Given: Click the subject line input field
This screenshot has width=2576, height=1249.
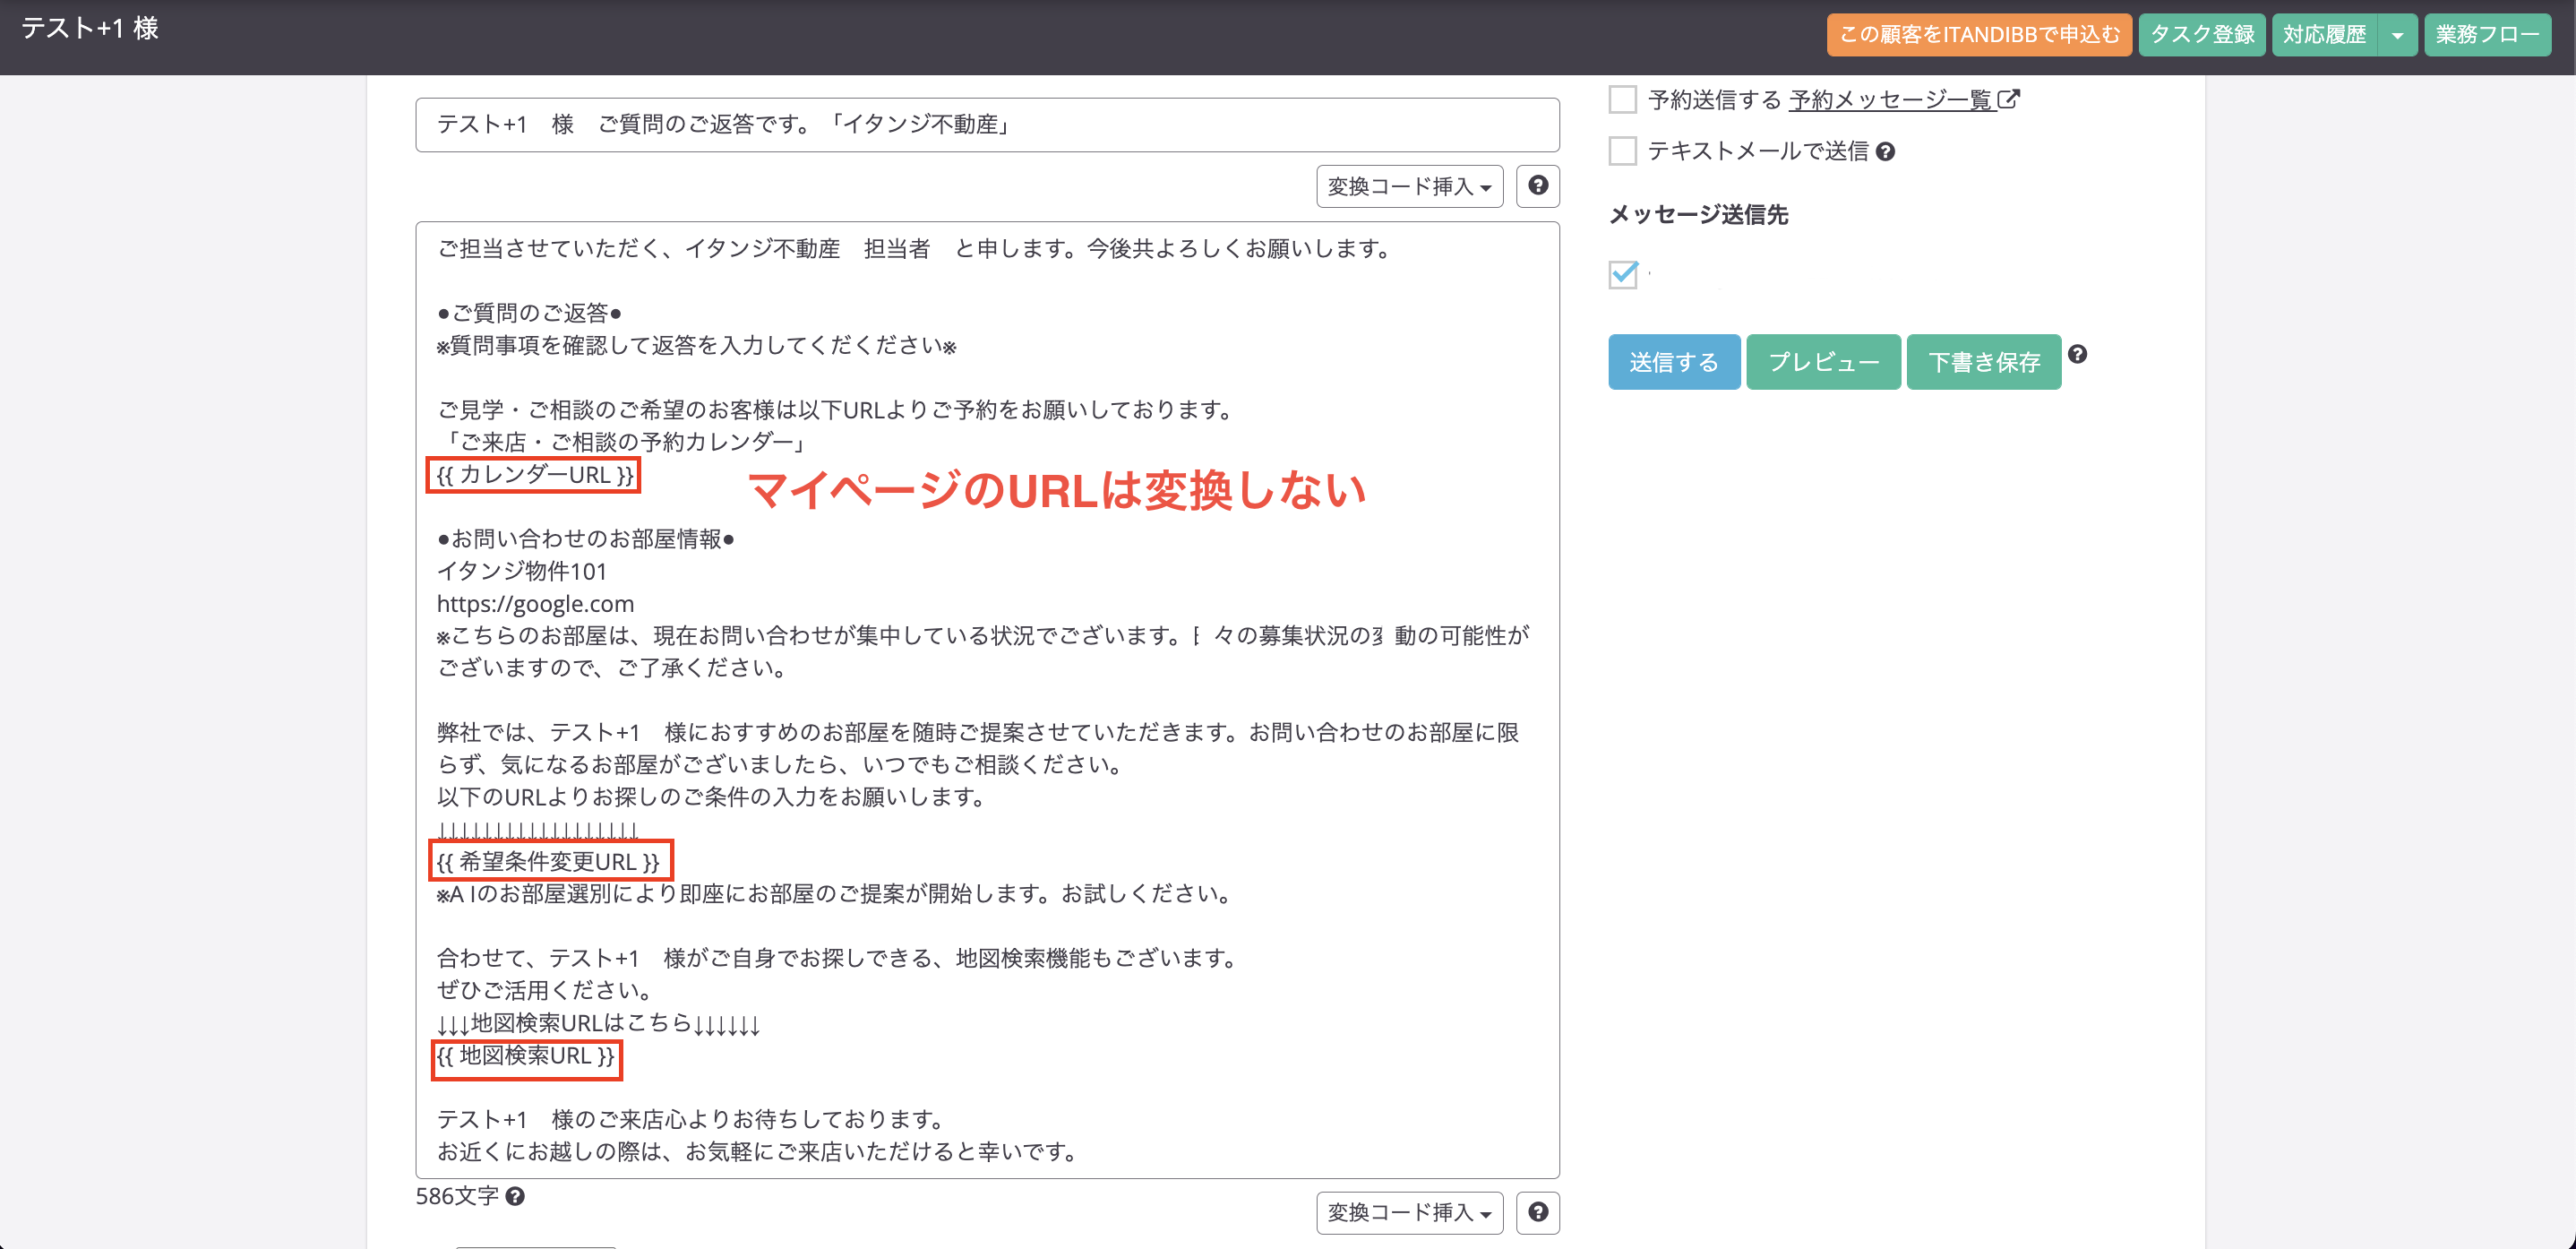Looking at the screenshot, I should click(987, 125).
